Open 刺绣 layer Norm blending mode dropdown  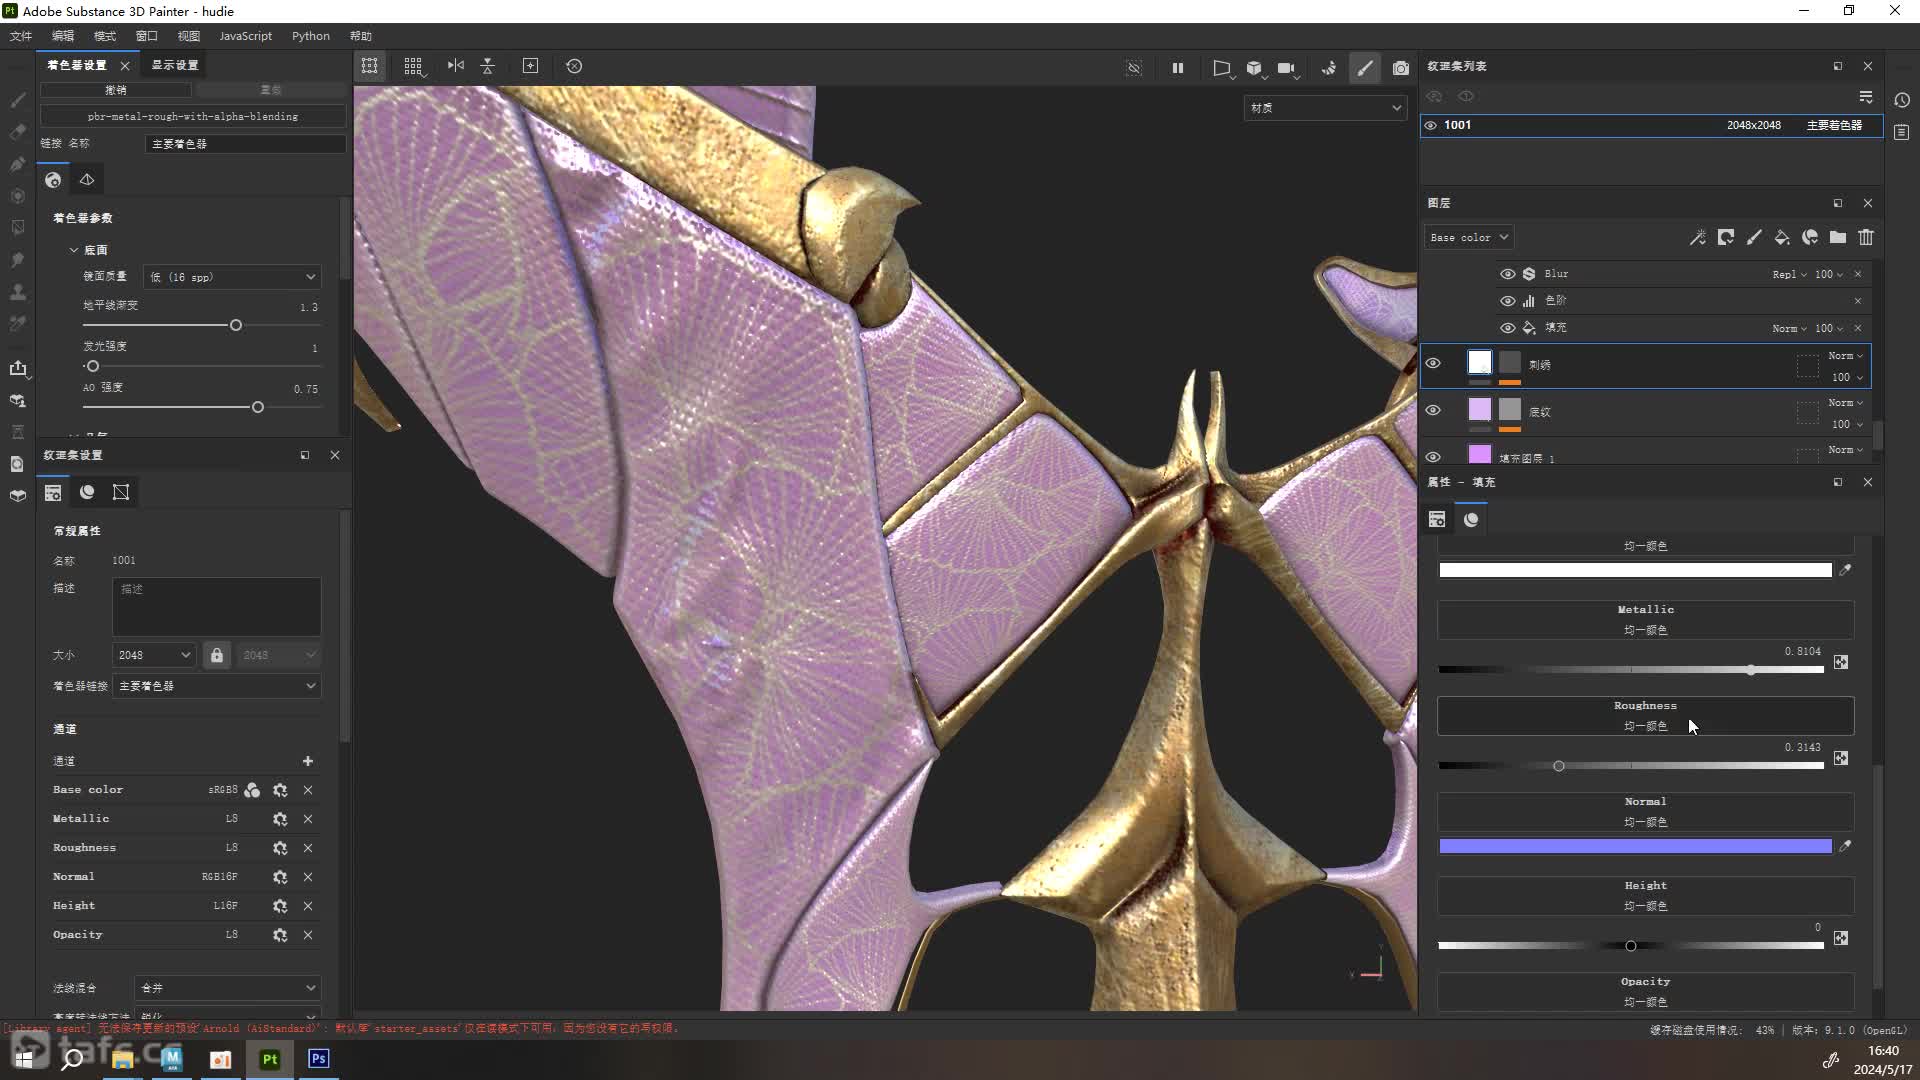1846,356
